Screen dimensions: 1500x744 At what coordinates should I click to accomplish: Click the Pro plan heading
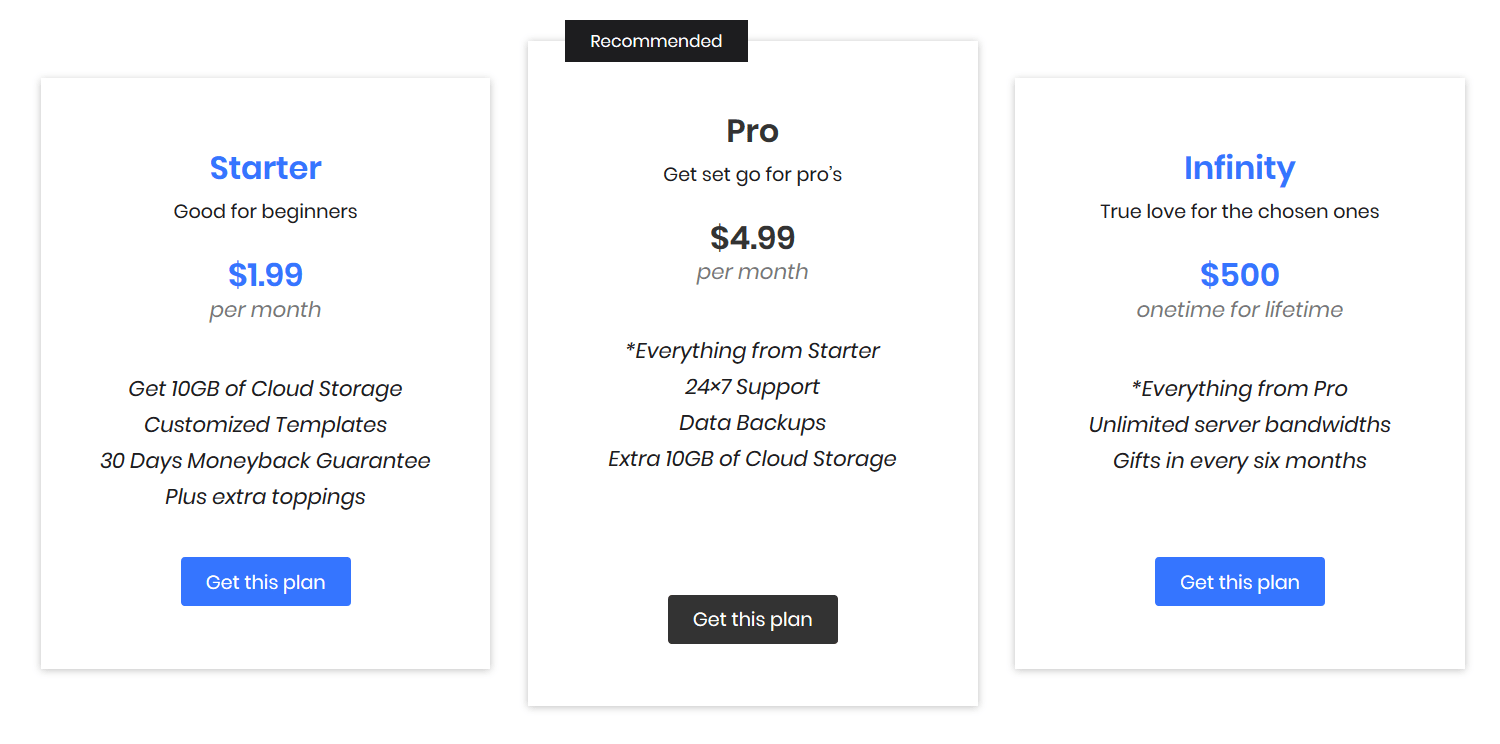(752, 131)
